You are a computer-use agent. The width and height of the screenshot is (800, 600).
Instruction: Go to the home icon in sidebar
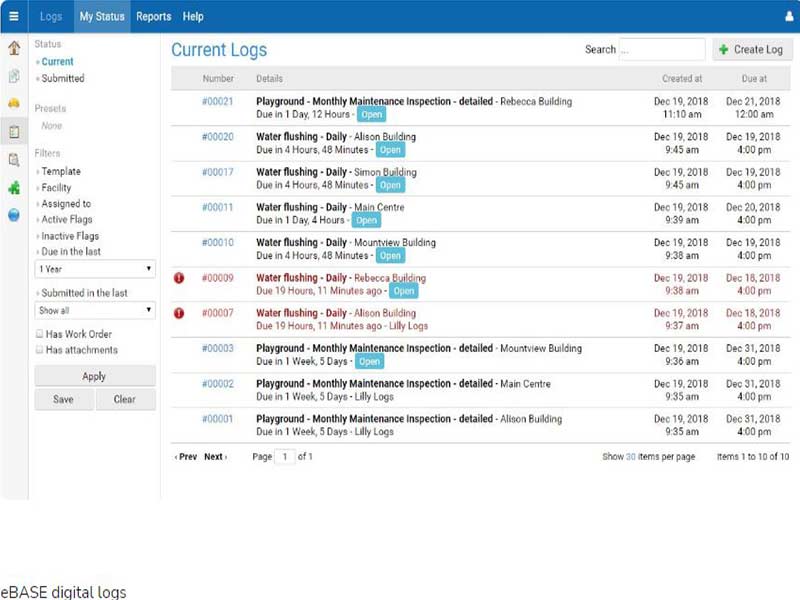(x=14, y=48)
